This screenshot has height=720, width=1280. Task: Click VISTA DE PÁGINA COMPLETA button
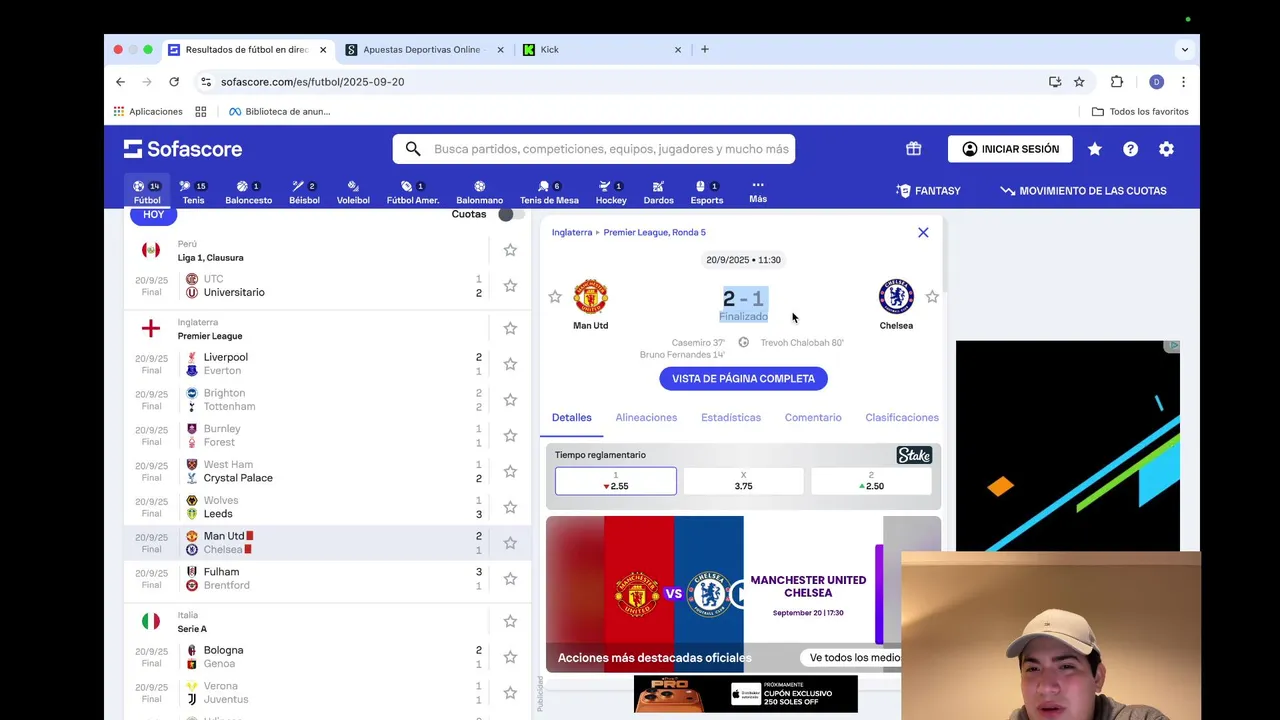coord(743,378)
